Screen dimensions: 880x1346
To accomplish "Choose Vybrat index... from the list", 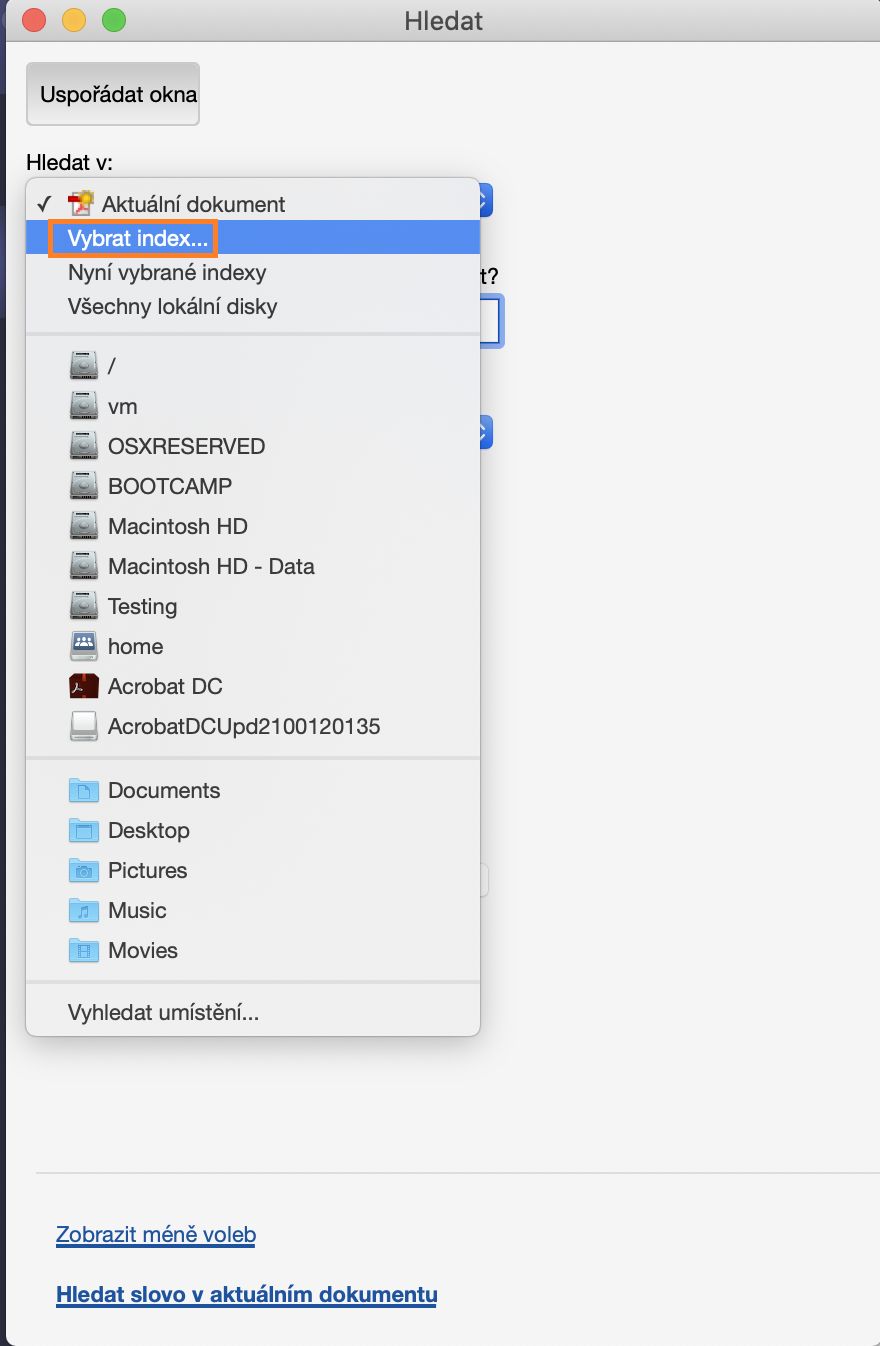I will 138,239.
